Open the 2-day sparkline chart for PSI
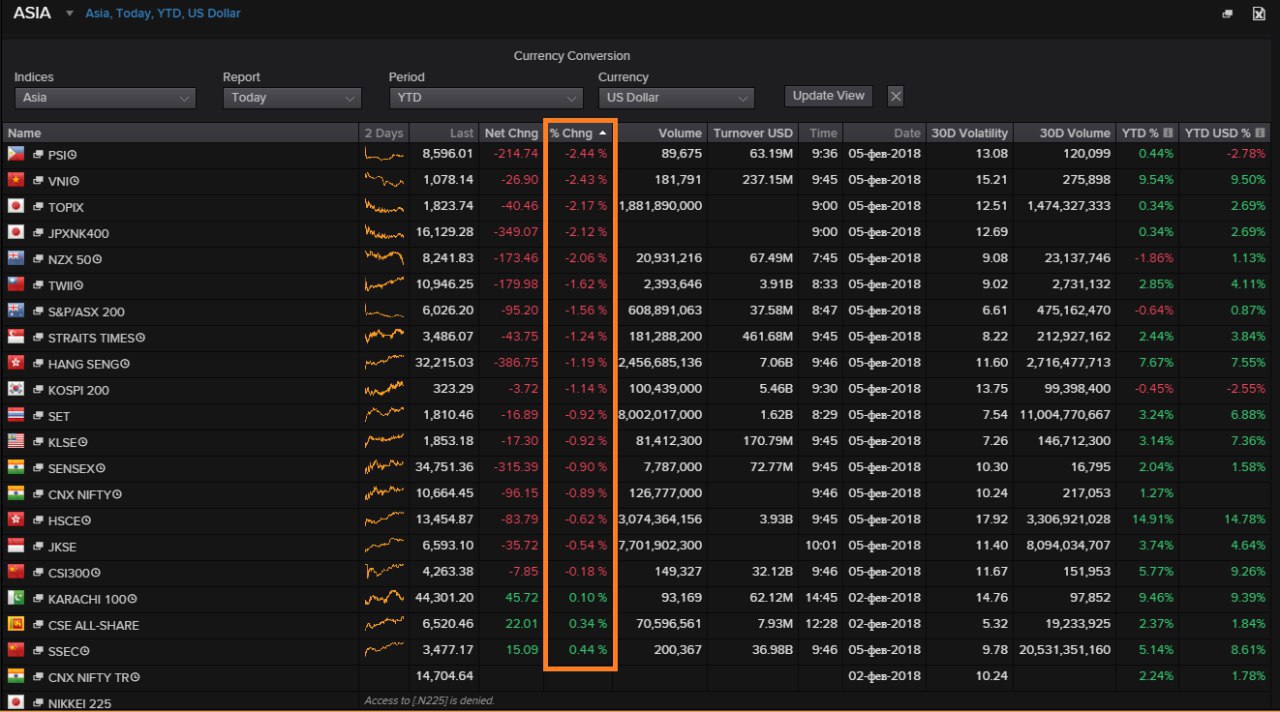The height and width of the screenshot is (712, 1280). [385, 155]
